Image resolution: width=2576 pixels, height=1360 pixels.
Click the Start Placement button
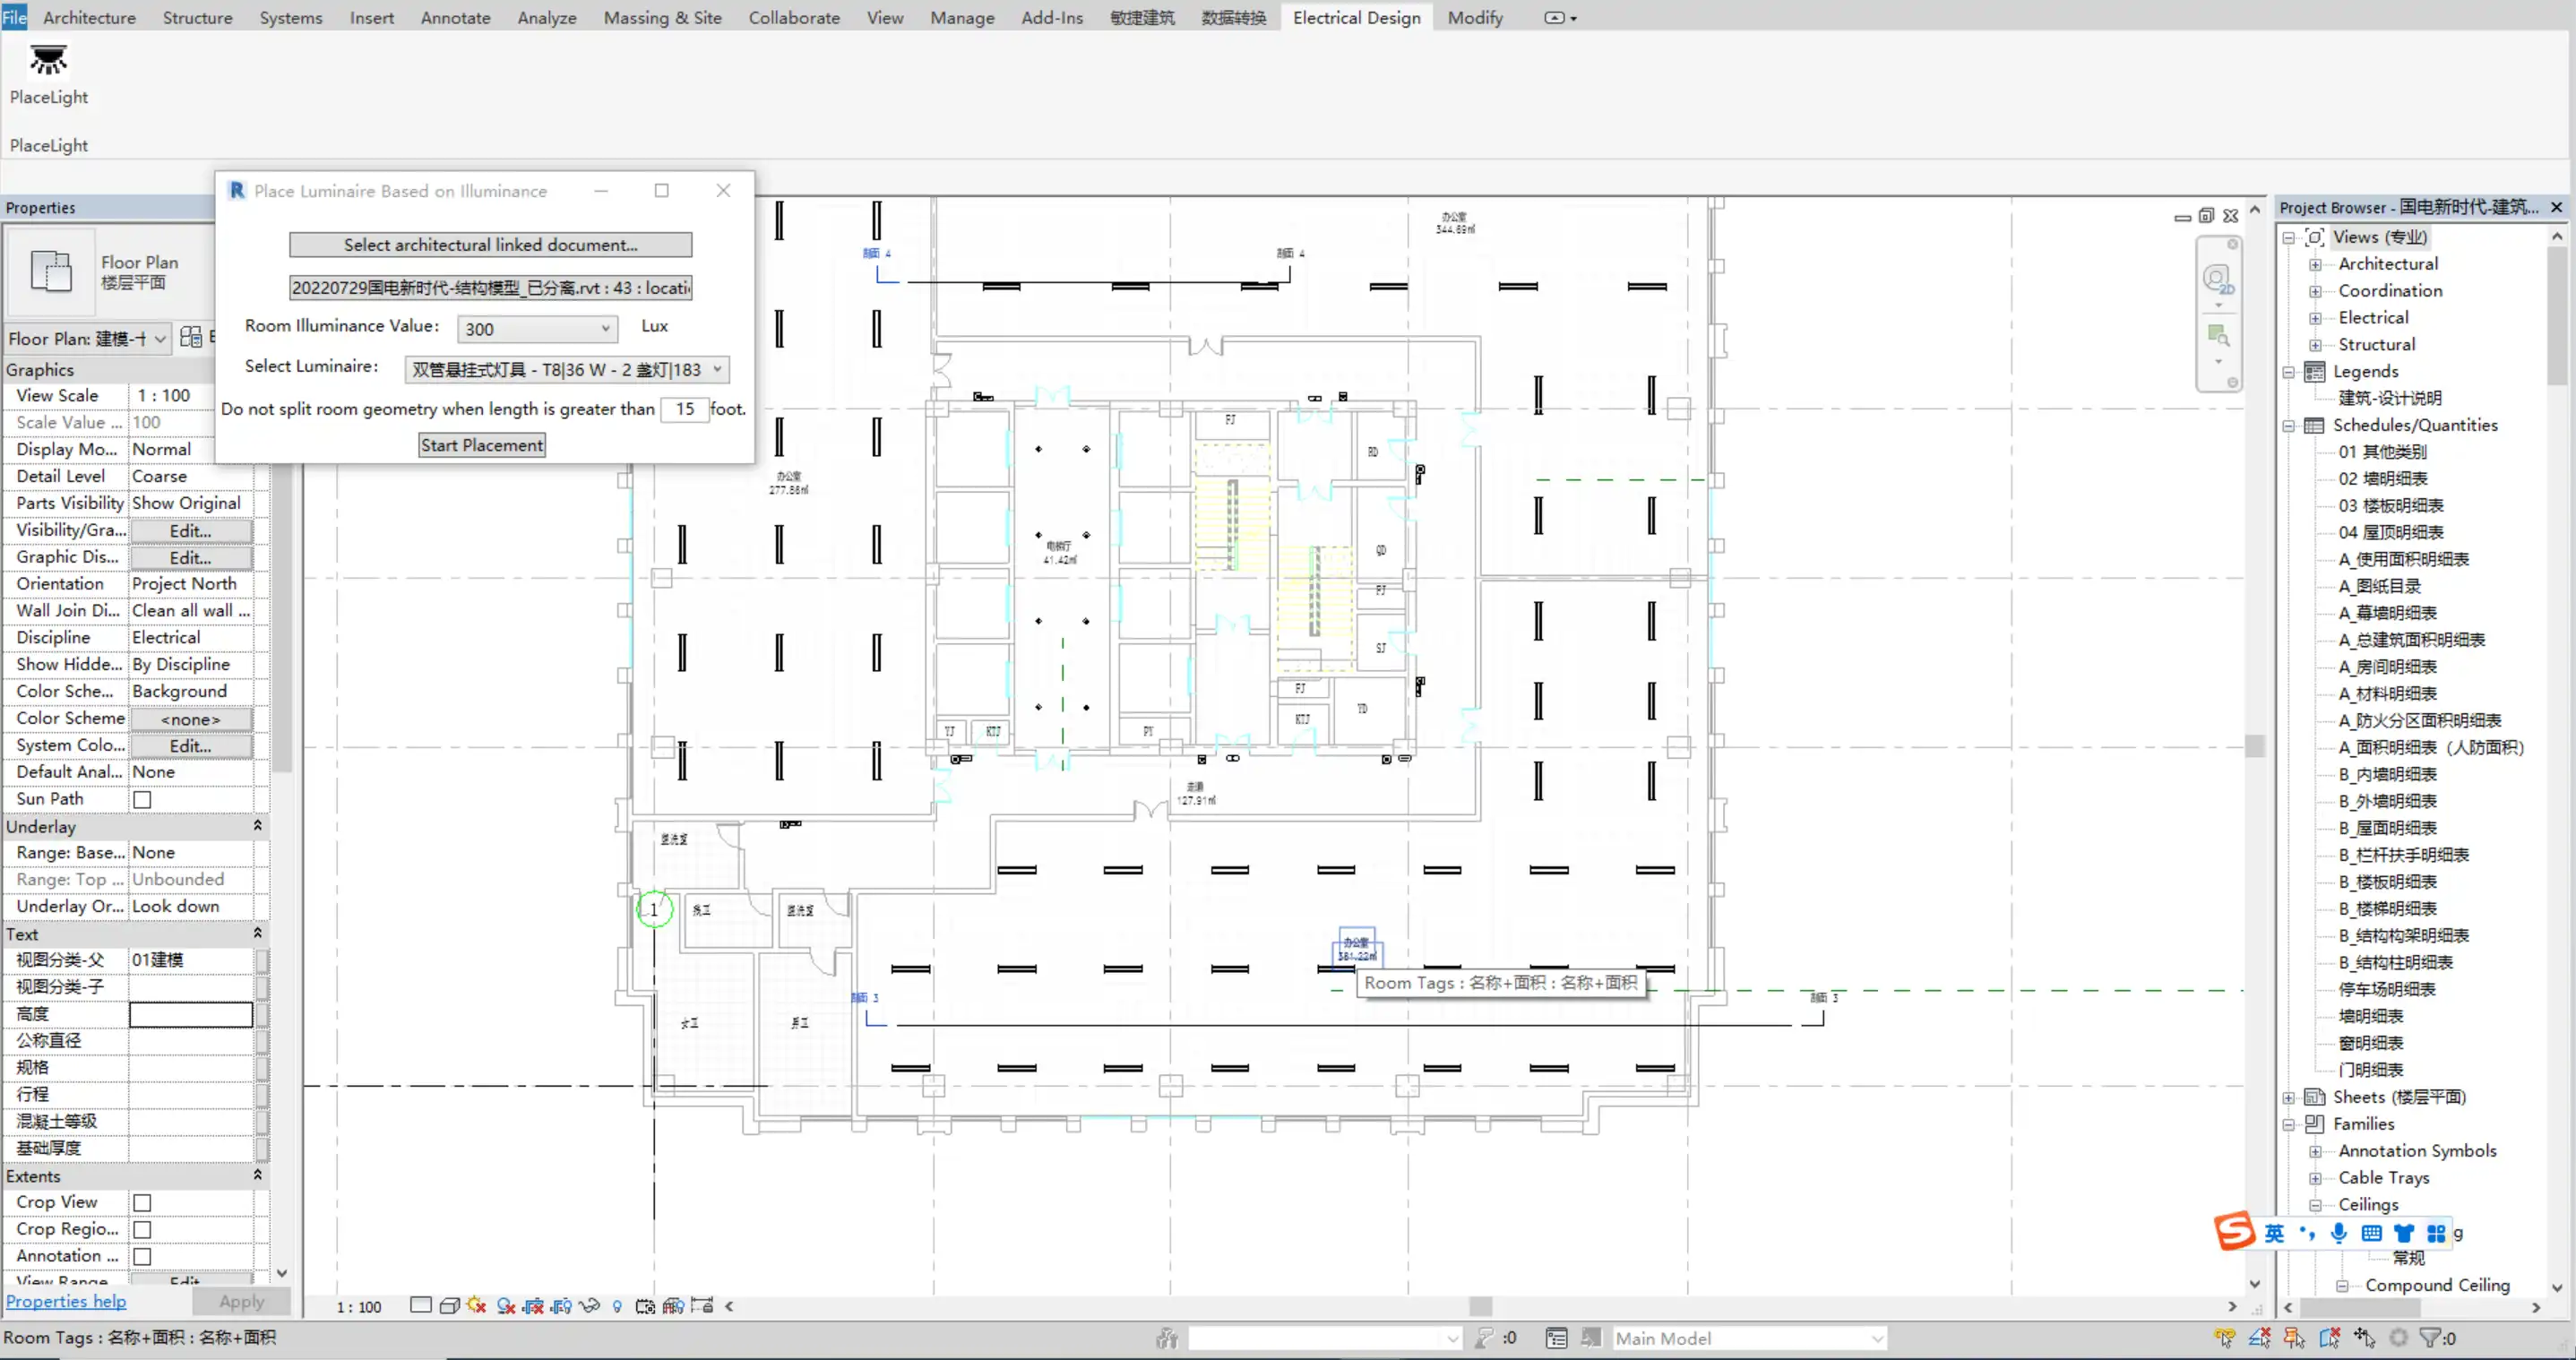pyautogui.click(x=482, y=446)
